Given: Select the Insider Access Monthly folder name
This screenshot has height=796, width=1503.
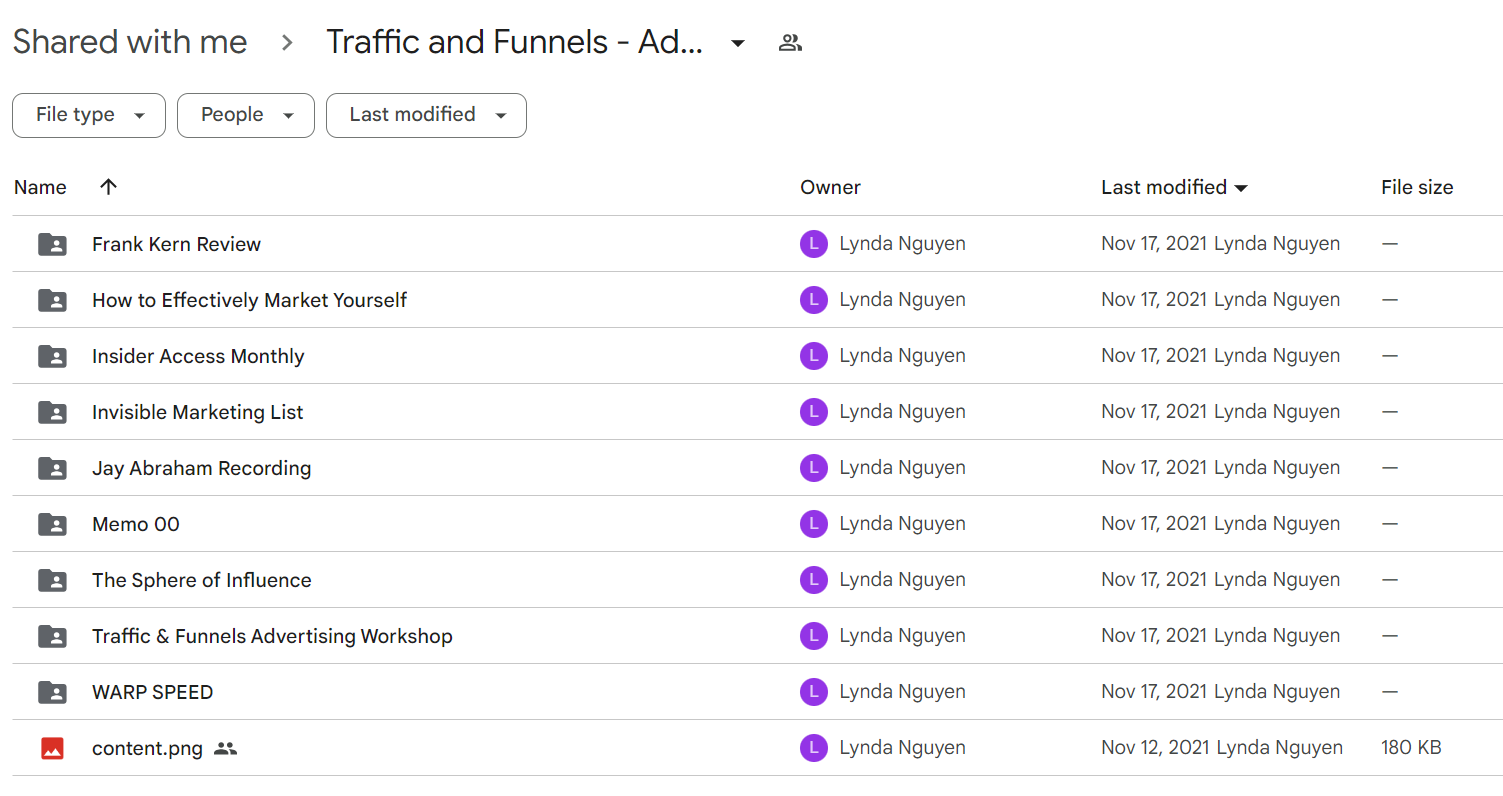Looking at the screenshot, I should pyautogui.click(x=198, y=356).
